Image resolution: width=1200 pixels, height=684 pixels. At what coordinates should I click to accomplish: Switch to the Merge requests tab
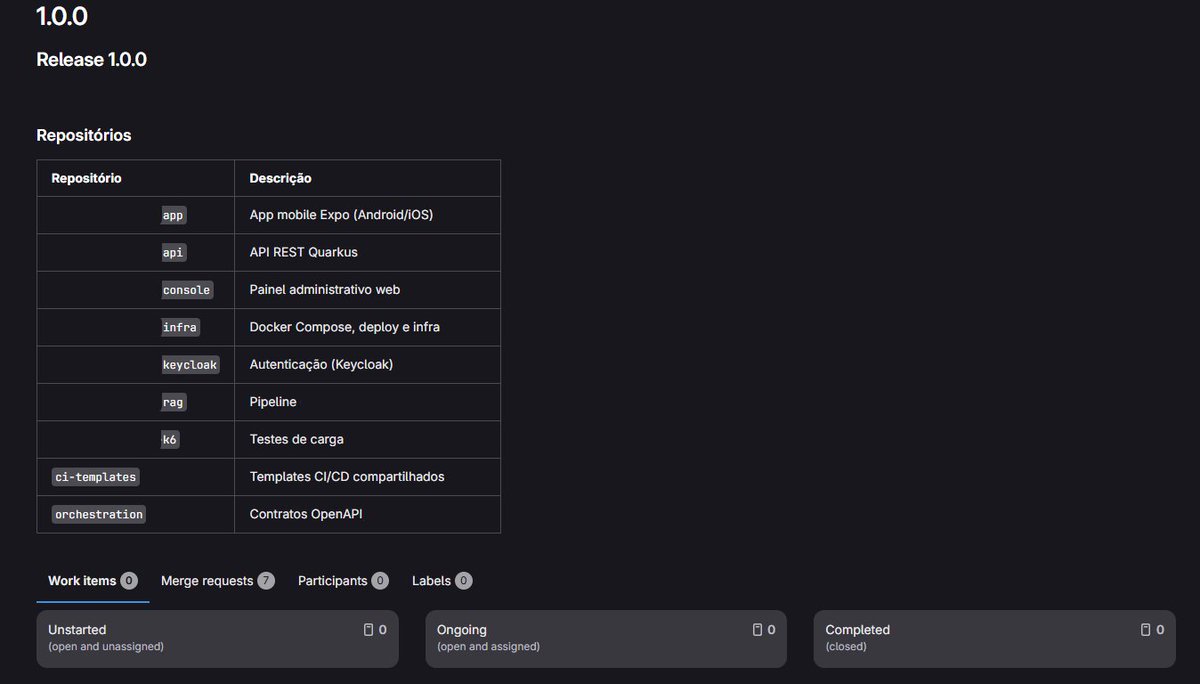point(217,581)
